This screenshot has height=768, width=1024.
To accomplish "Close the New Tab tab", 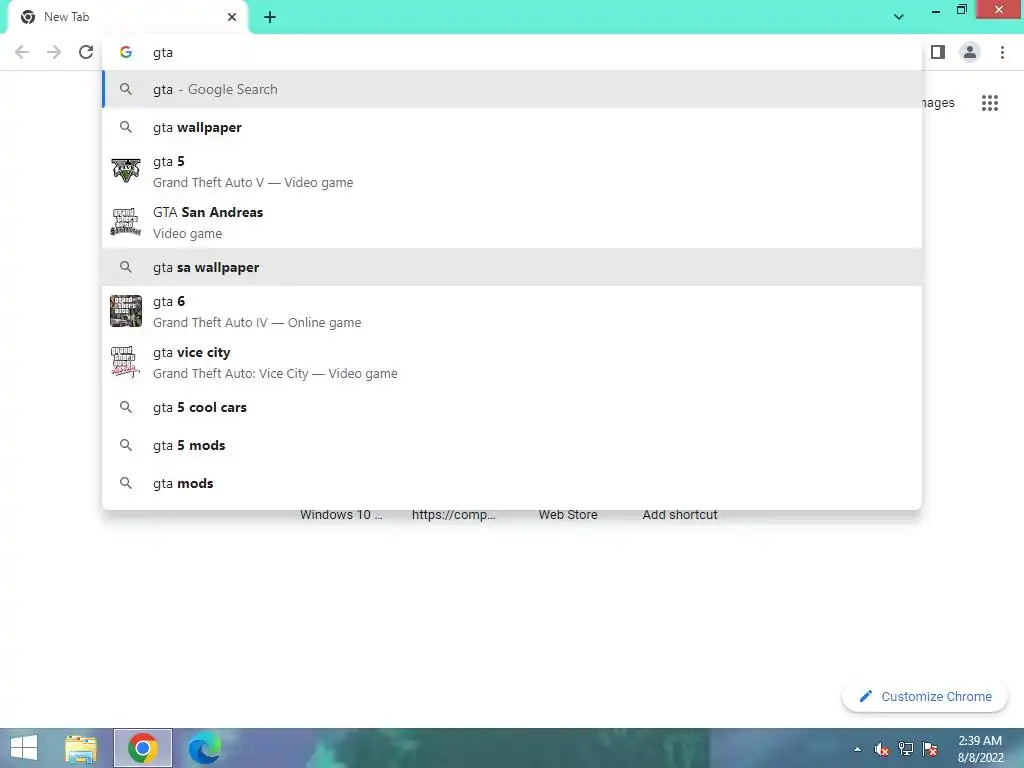I will [232, 17].
